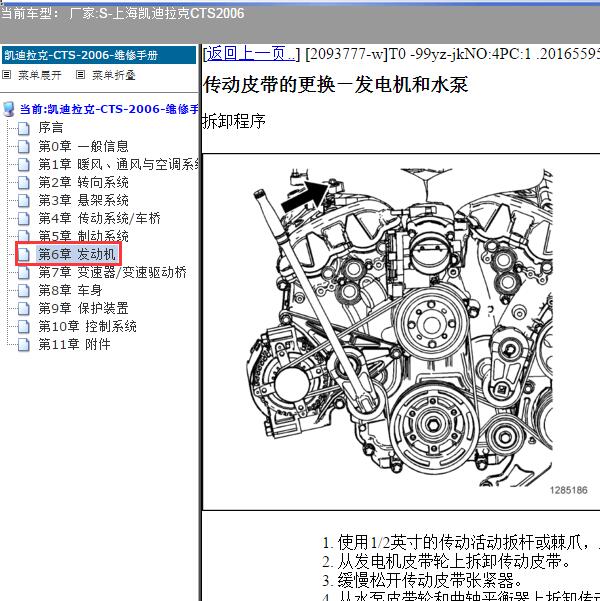Select the root node 当前:凯迪拉克-CTS-2006
Image resolution: width=600 pixels, height=601 pixels.
tap(109, 109)
